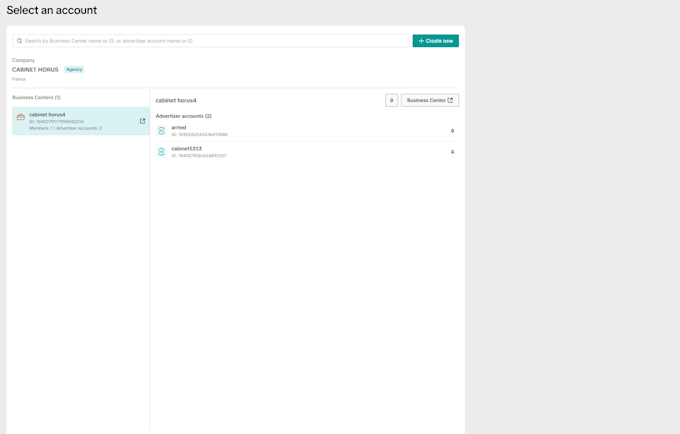
Task: Click the CABINET HORUS company name
Action: tap(35, 69)
